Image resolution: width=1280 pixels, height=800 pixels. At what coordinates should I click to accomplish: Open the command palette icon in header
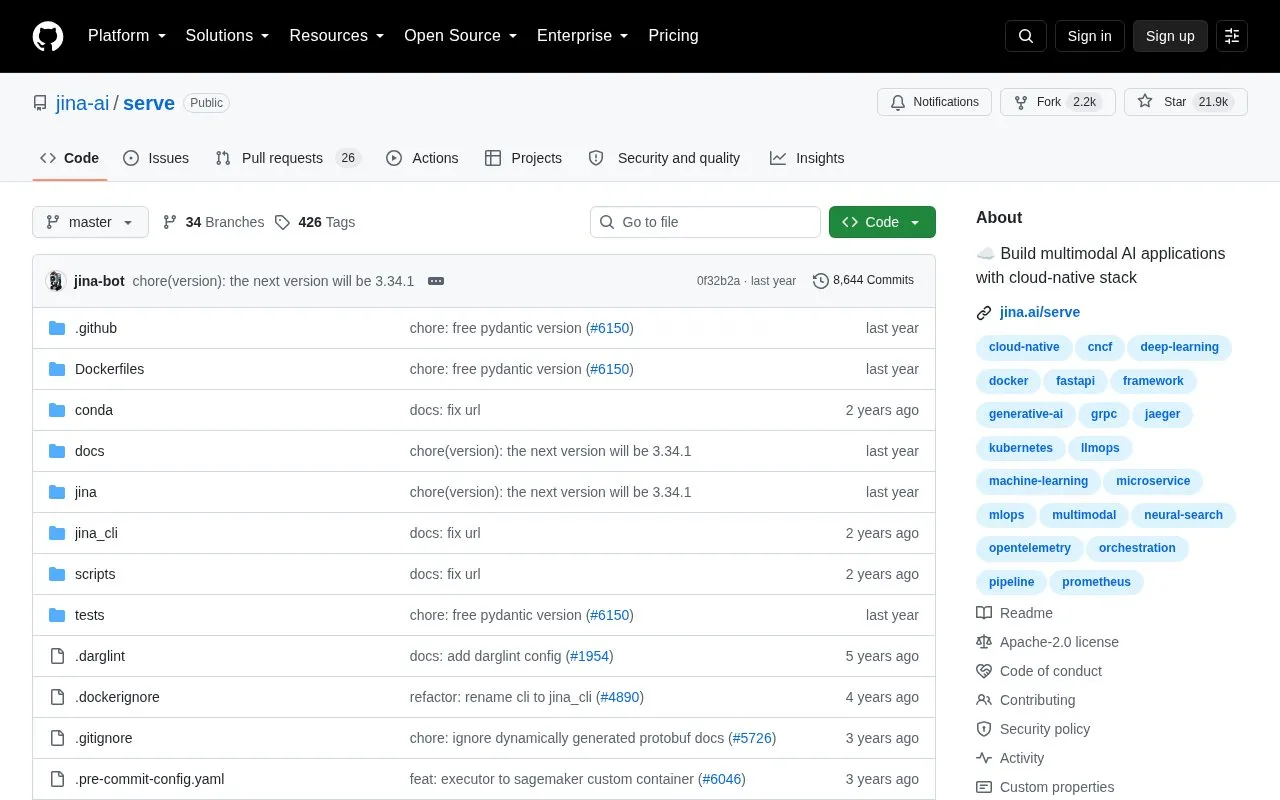coord(1232,36)
